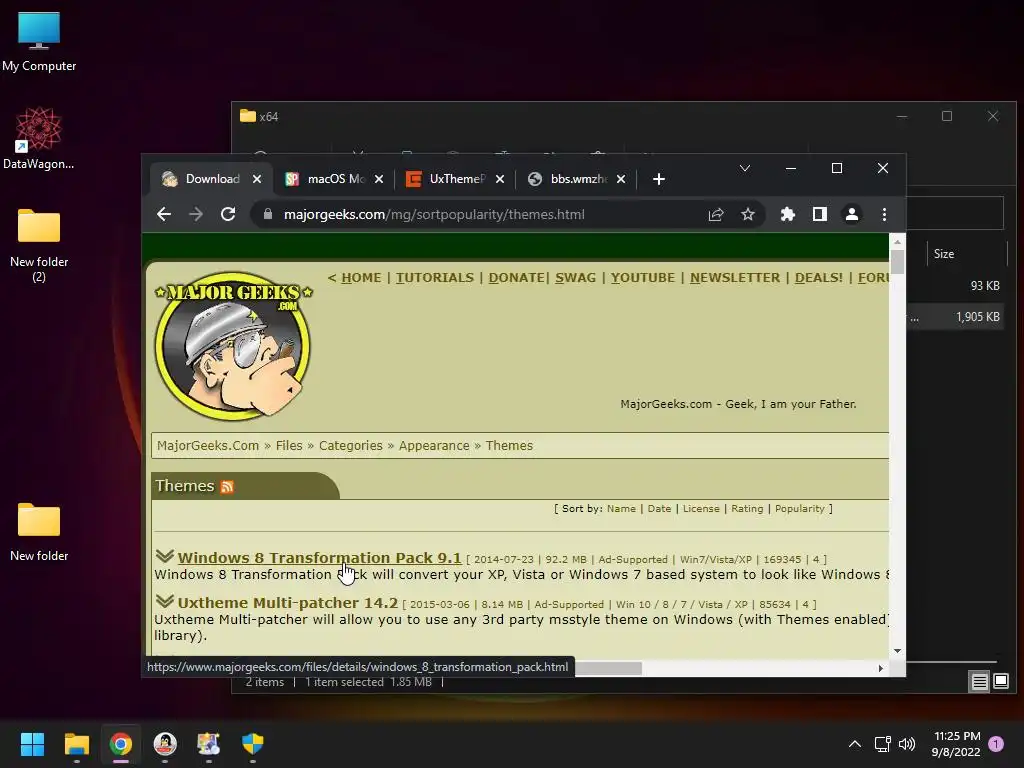Close the UxTheme tab
Image resolution: width=1024 pixels, height=768 pixels.
point(500,179)
